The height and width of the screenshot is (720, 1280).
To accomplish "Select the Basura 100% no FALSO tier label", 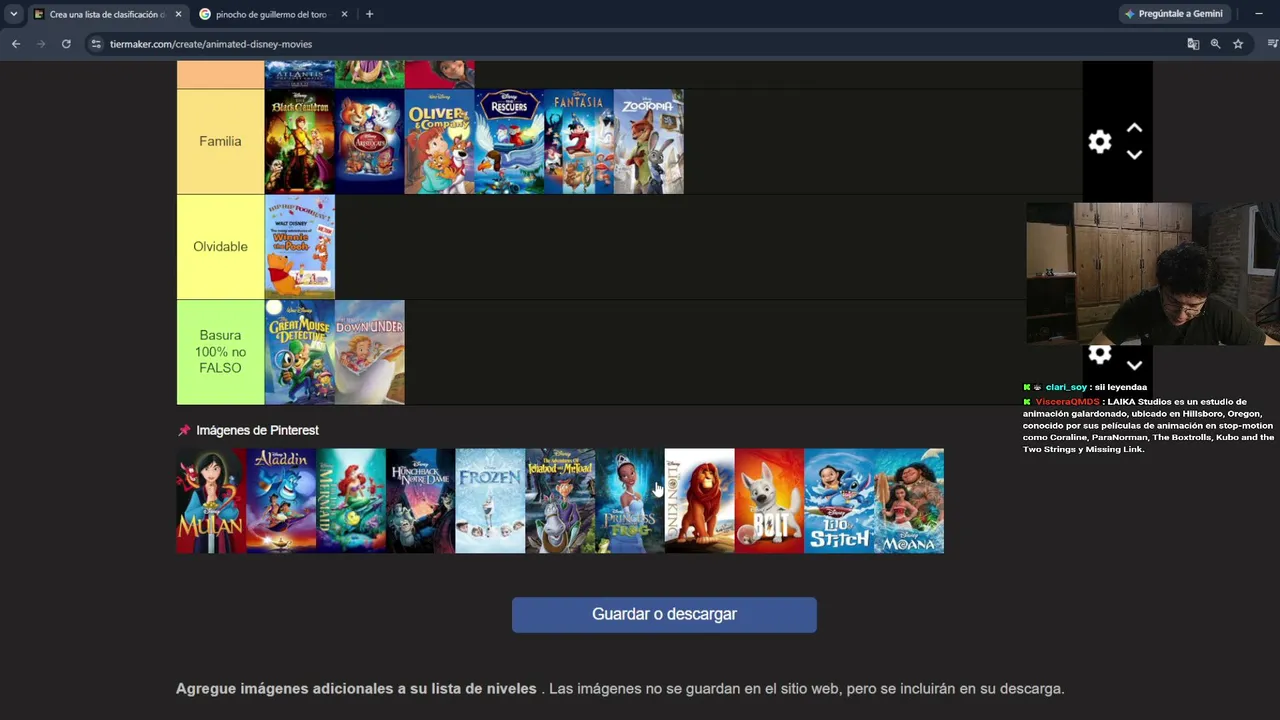I will (220, 352).
